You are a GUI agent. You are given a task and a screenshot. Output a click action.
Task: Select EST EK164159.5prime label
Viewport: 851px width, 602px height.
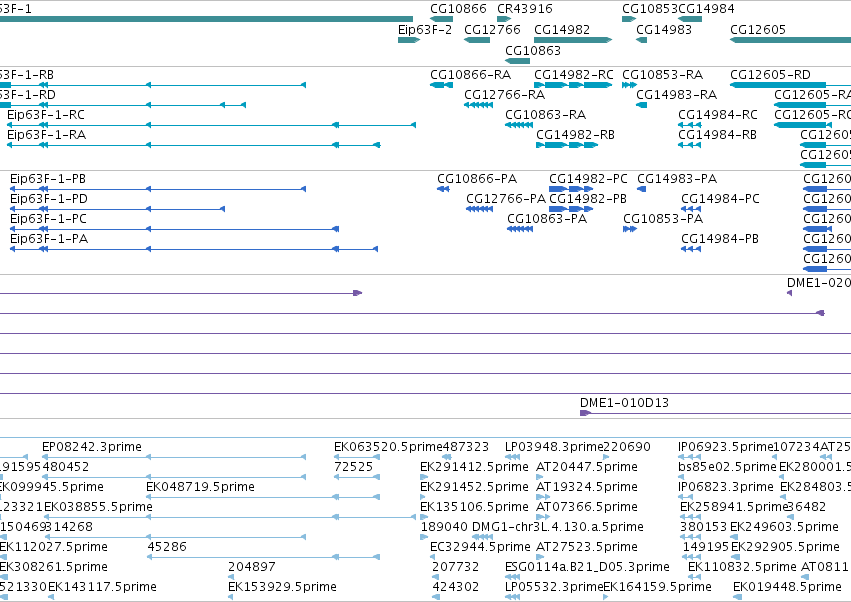coord(657,587)
